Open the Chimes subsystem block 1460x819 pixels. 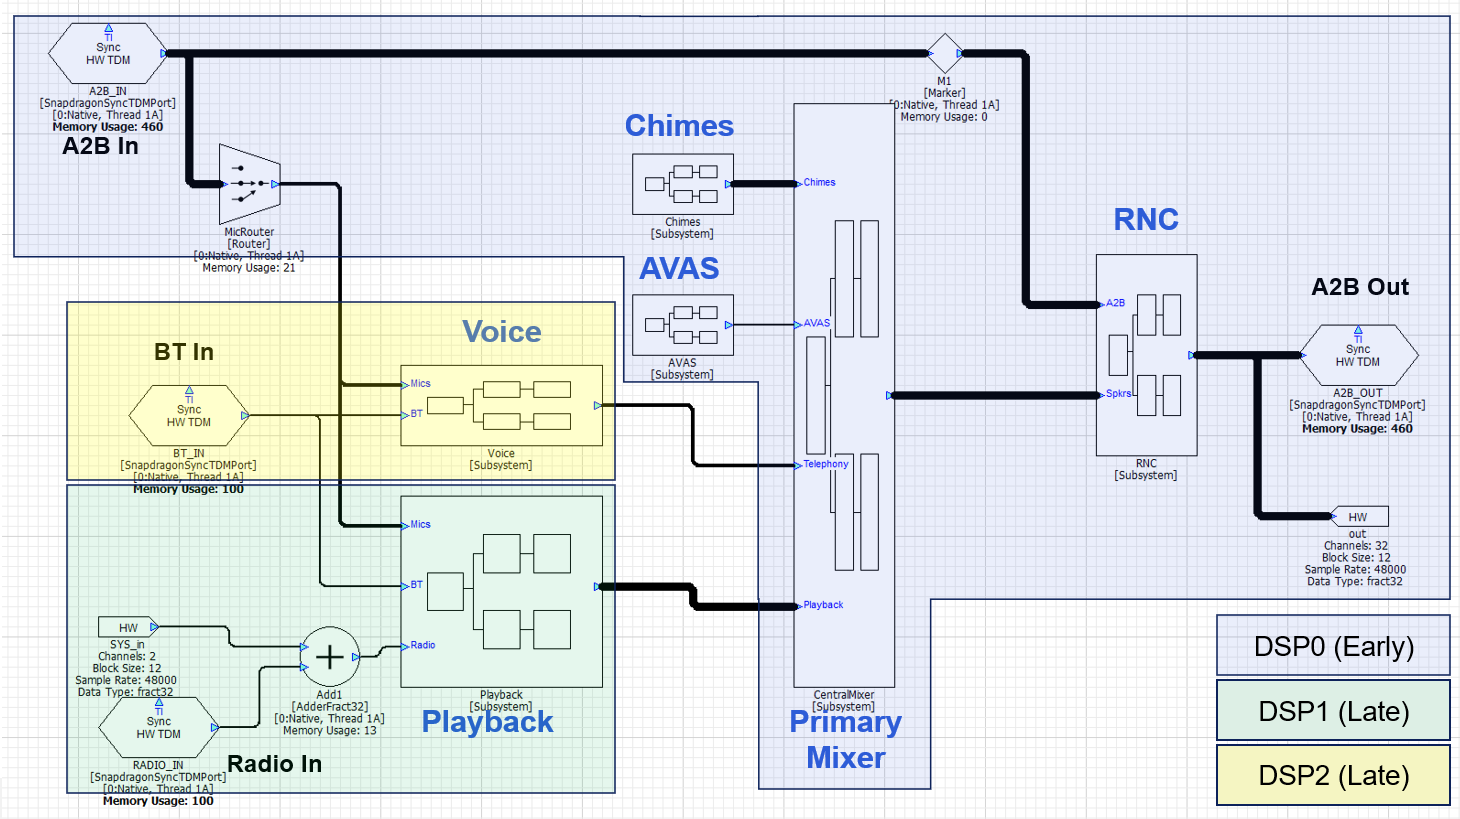(683, 184)
